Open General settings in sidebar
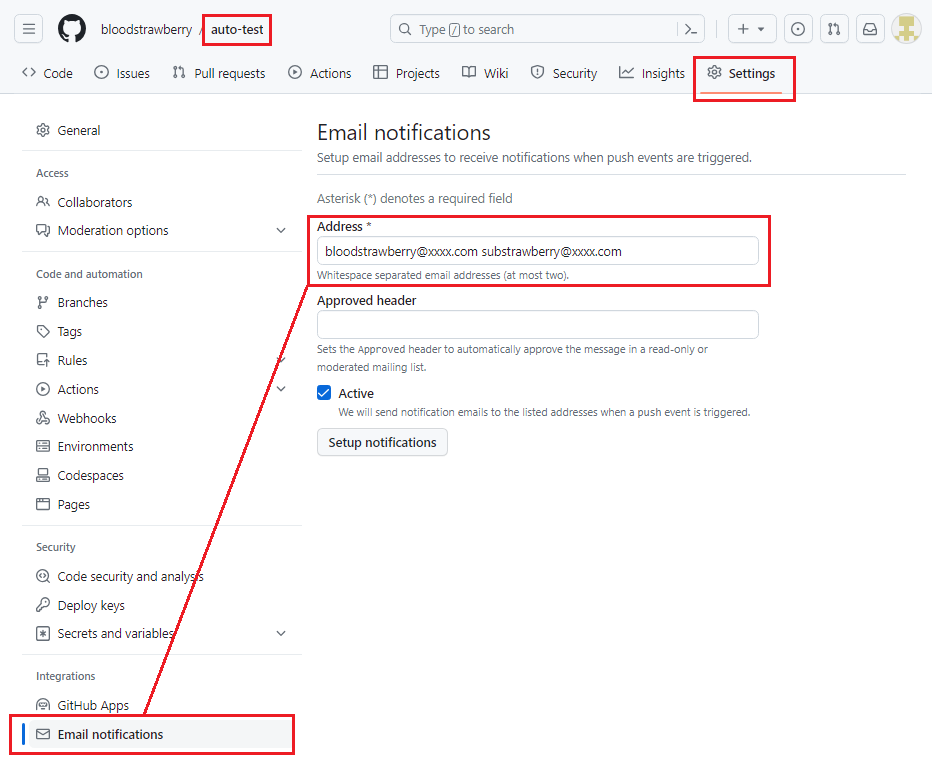 [78, 130]
